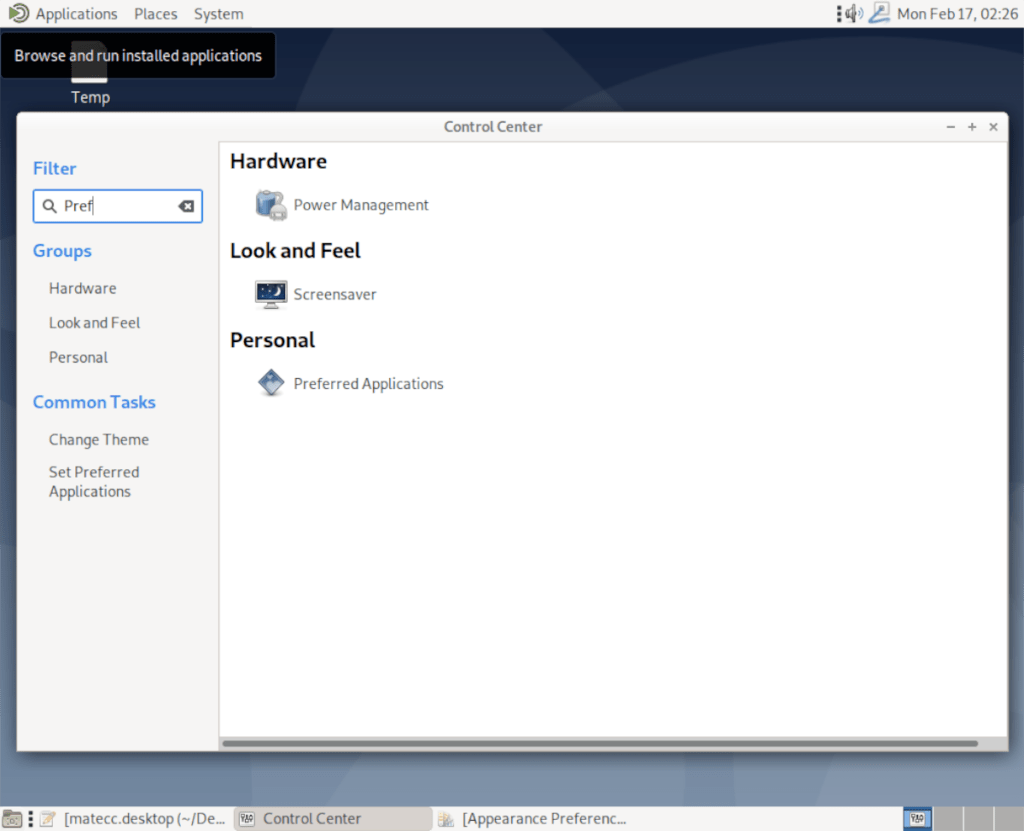Click the show desktop icon in the taskbar
This screenshot has height=831, width=1024.
point(13,818)
